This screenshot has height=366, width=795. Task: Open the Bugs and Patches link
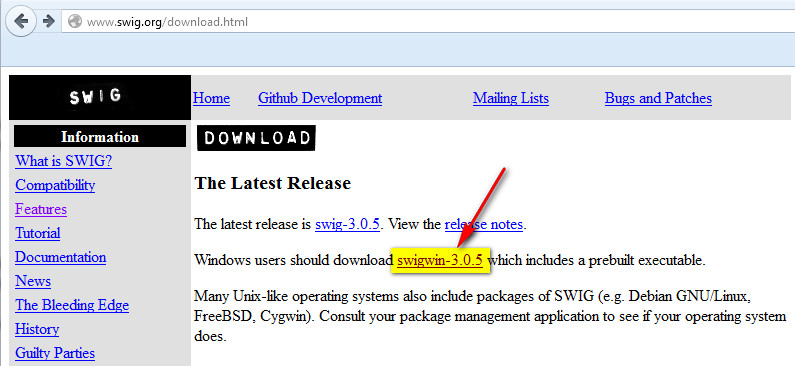pyautogui.click(x=658, y=98)
